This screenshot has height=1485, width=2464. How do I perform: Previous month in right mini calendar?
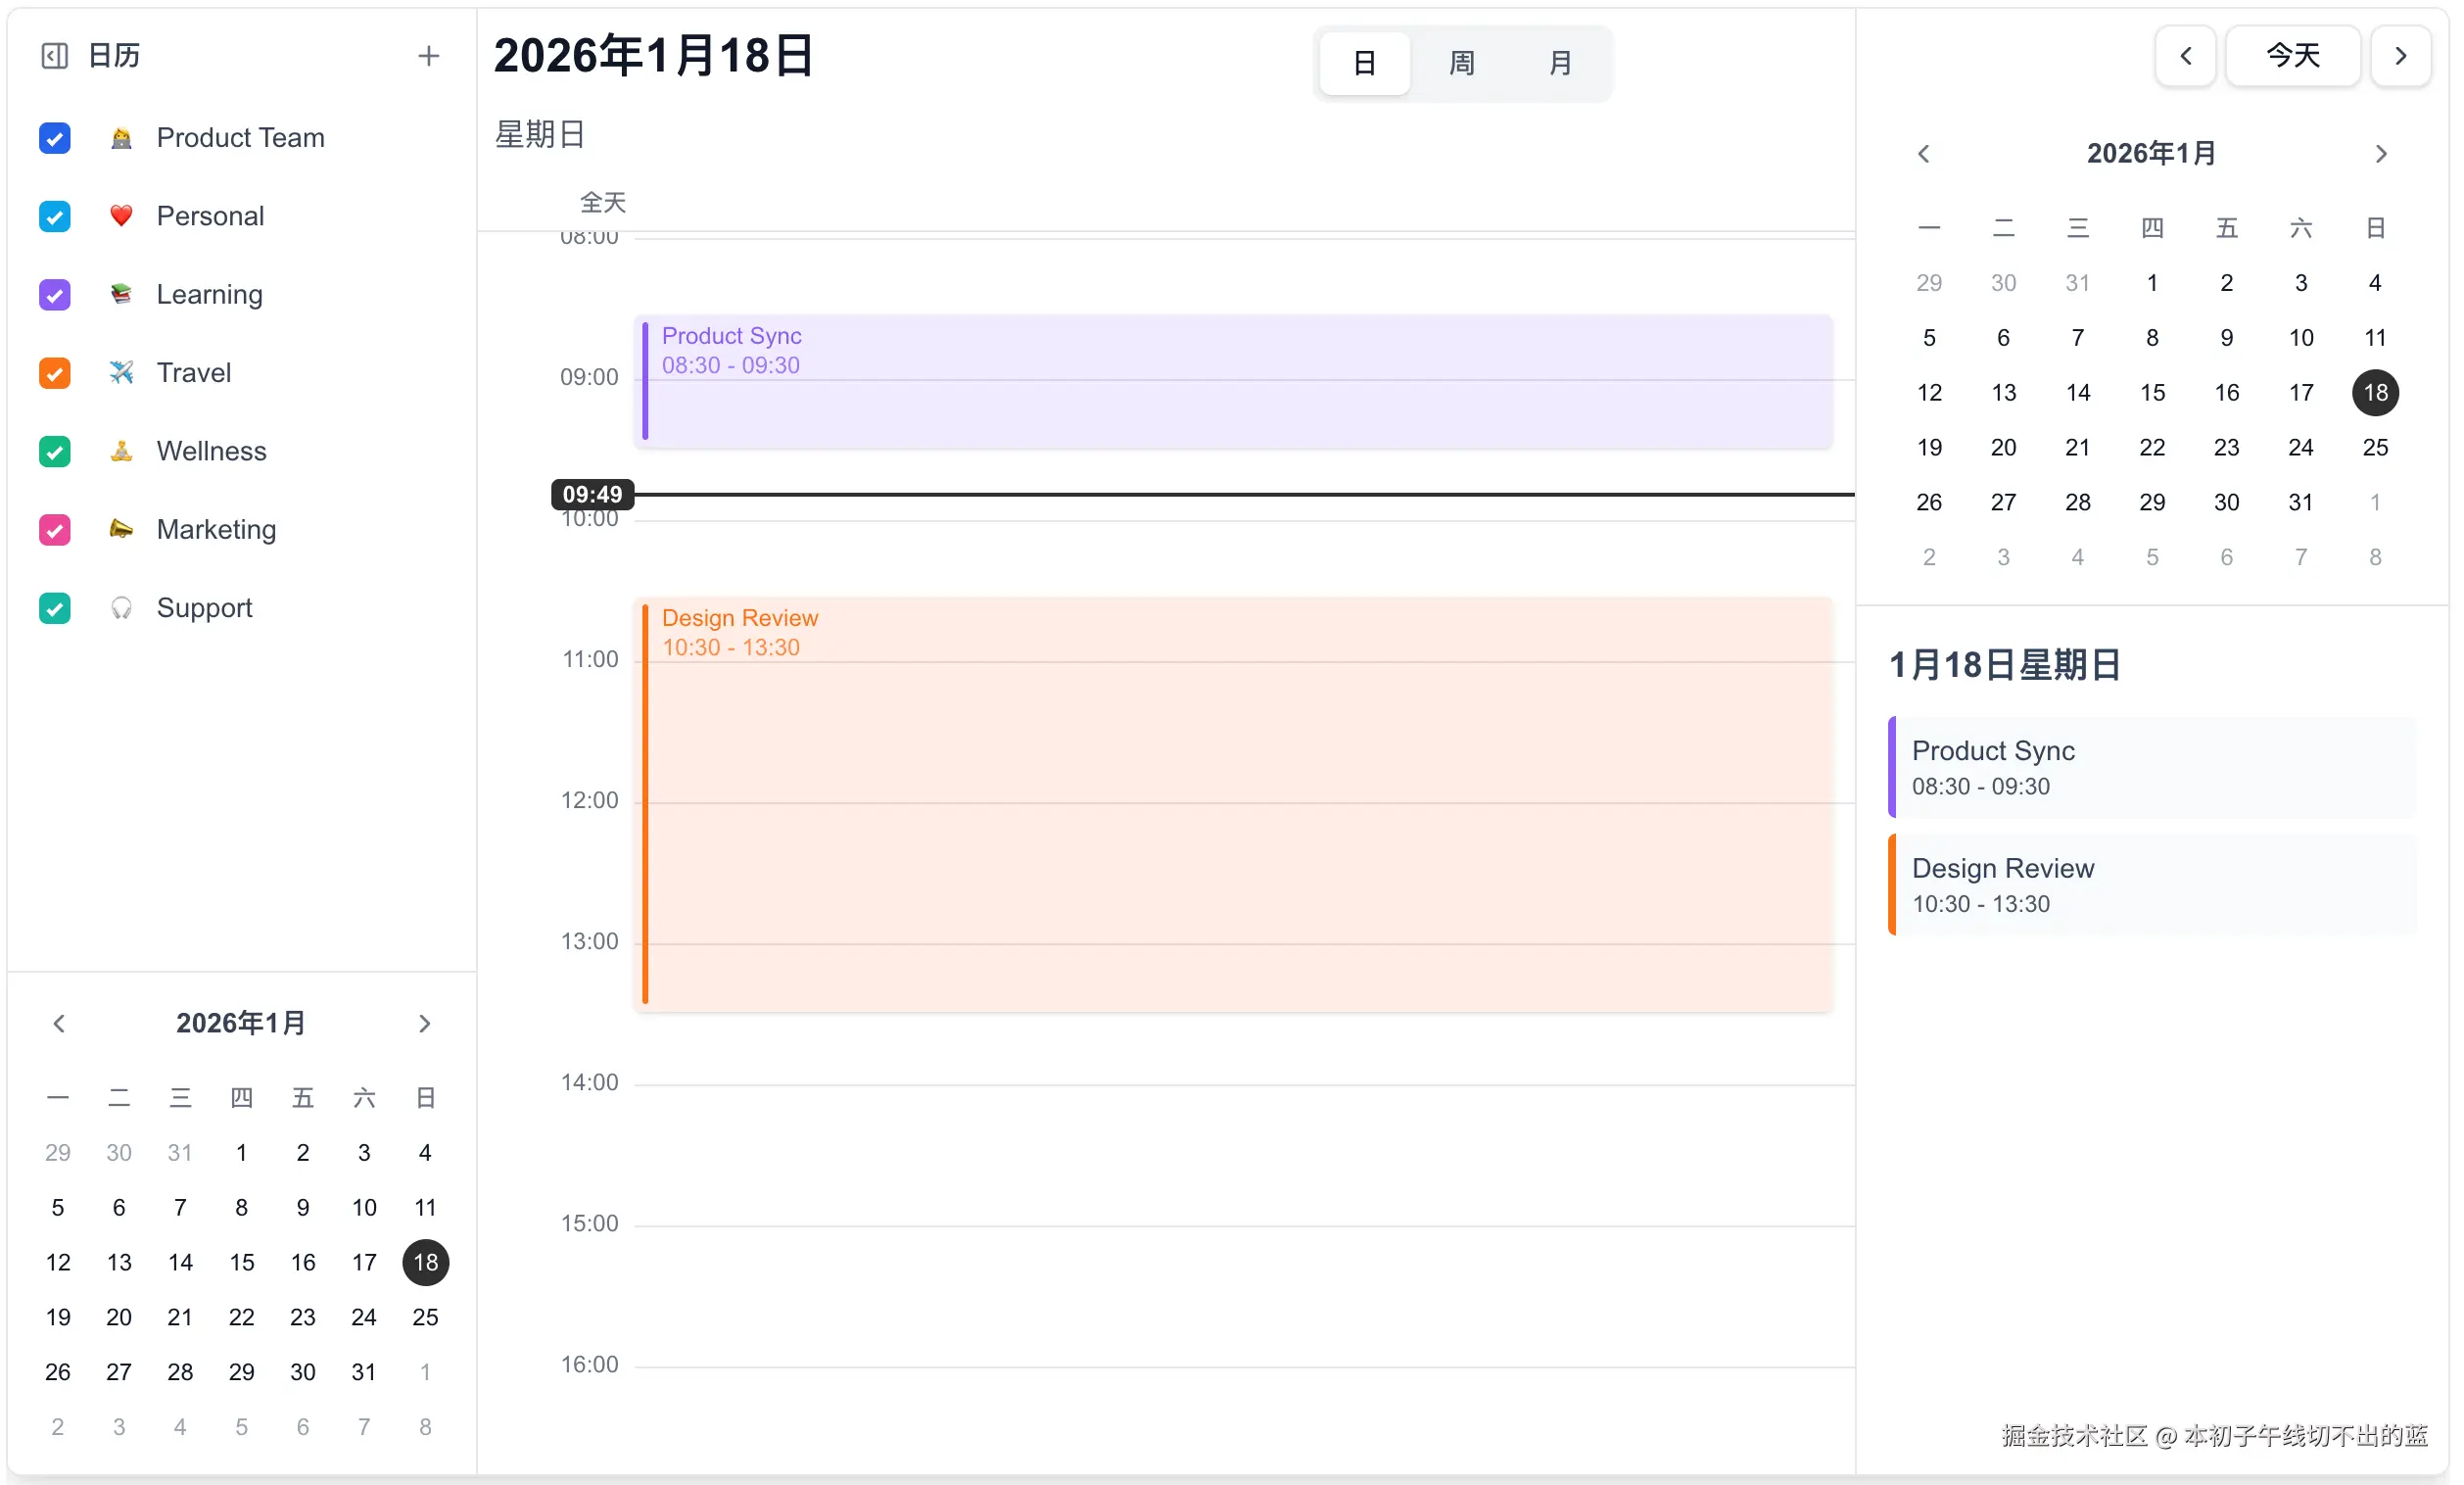[1923, 154]
